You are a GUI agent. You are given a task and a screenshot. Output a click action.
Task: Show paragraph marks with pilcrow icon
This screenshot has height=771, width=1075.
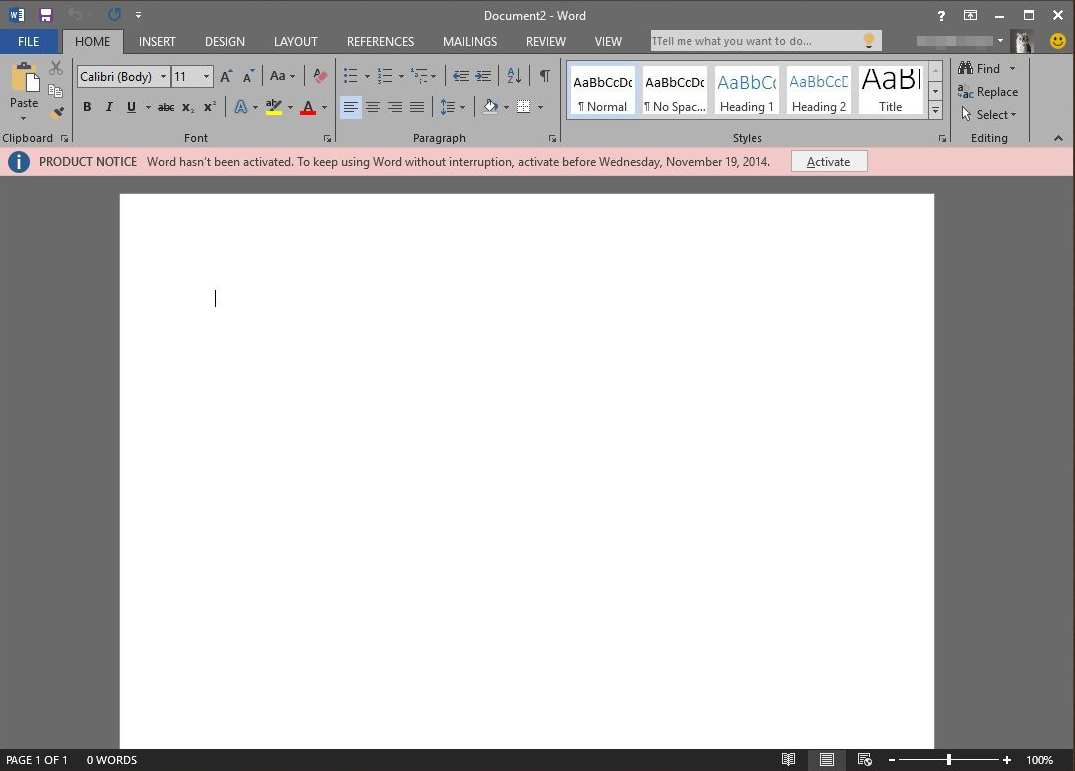pos(544,76)
